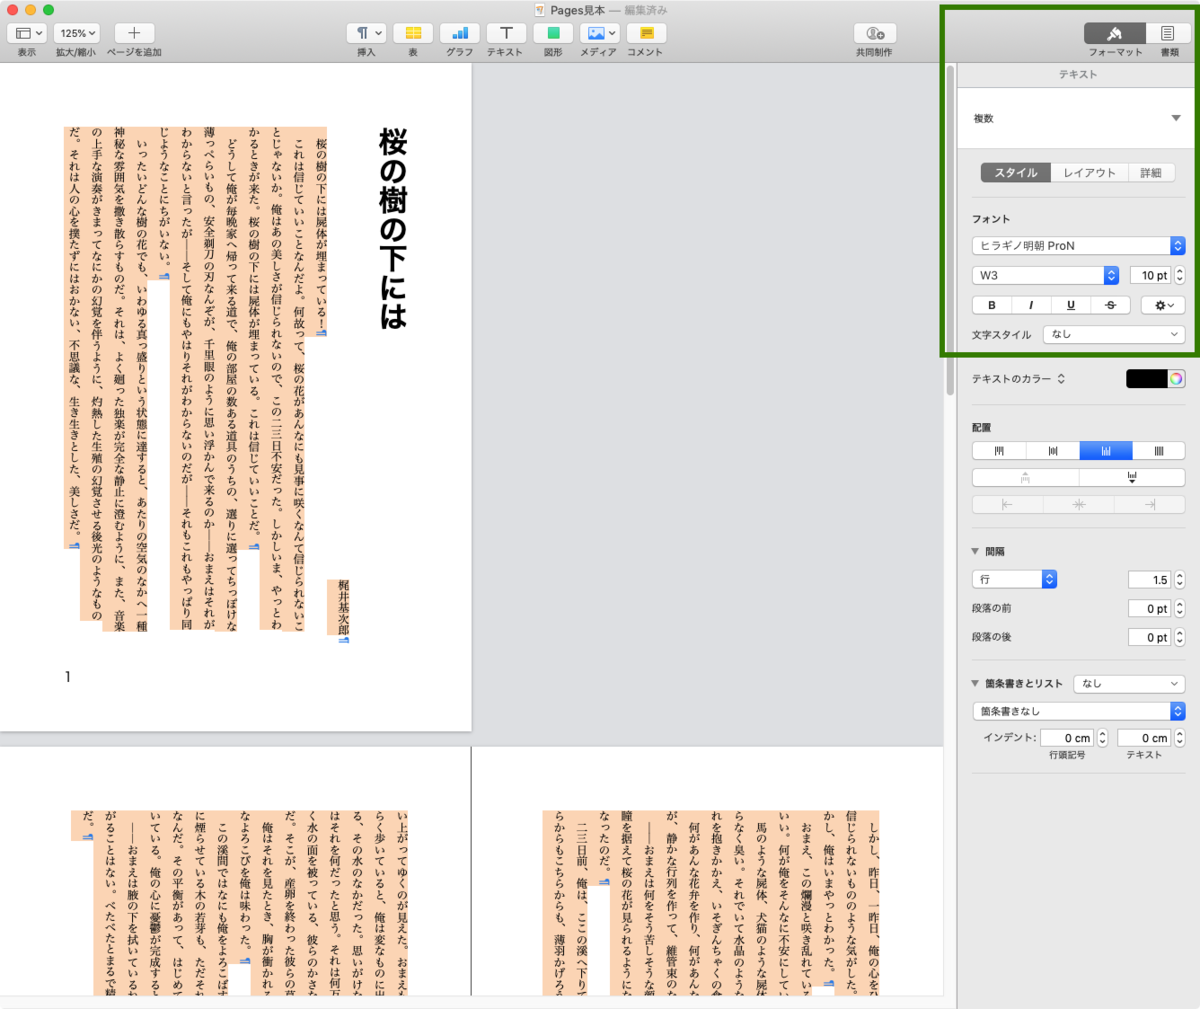Open 共同制作 collaboration options
Viewport: 1200px width, 1009px height.
coord(874,33)
